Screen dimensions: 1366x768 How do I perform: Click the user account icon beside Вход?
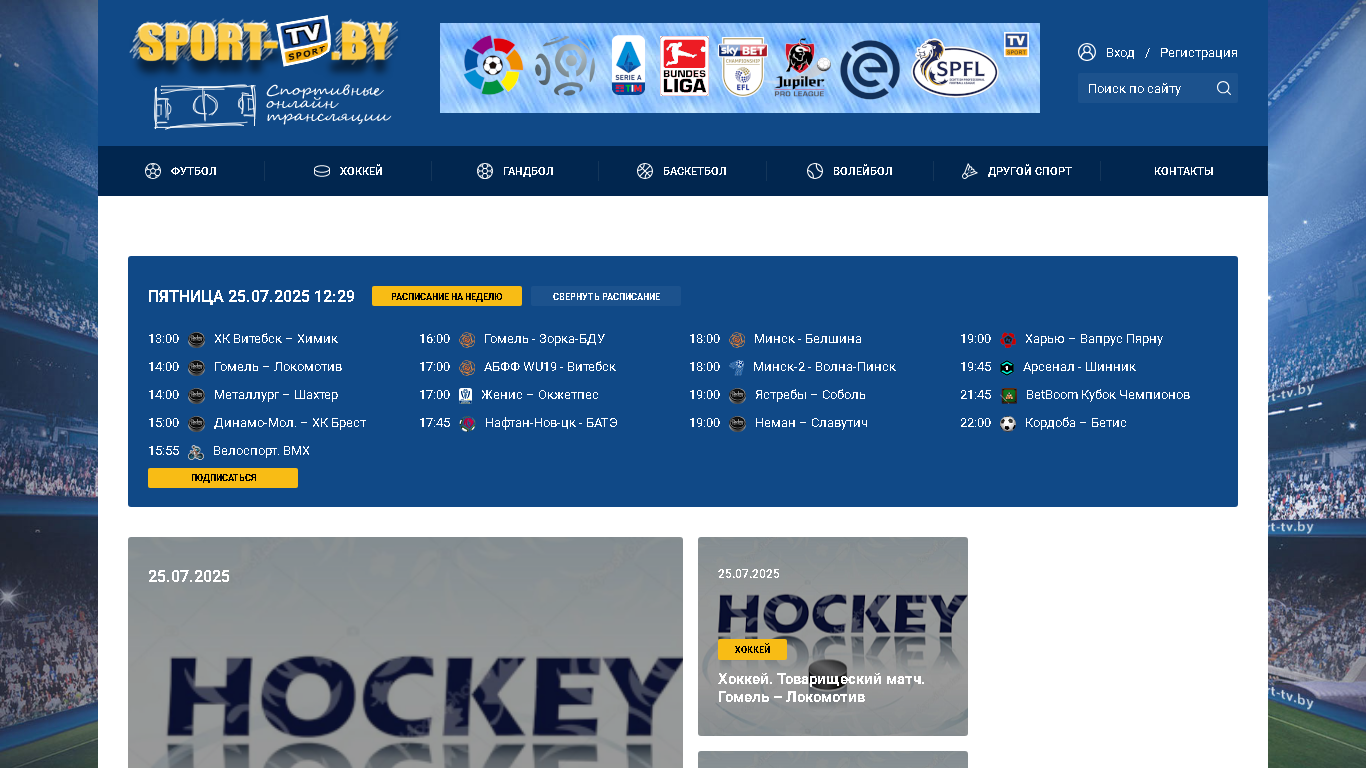pyautogui.click(x=1087, y=52)
